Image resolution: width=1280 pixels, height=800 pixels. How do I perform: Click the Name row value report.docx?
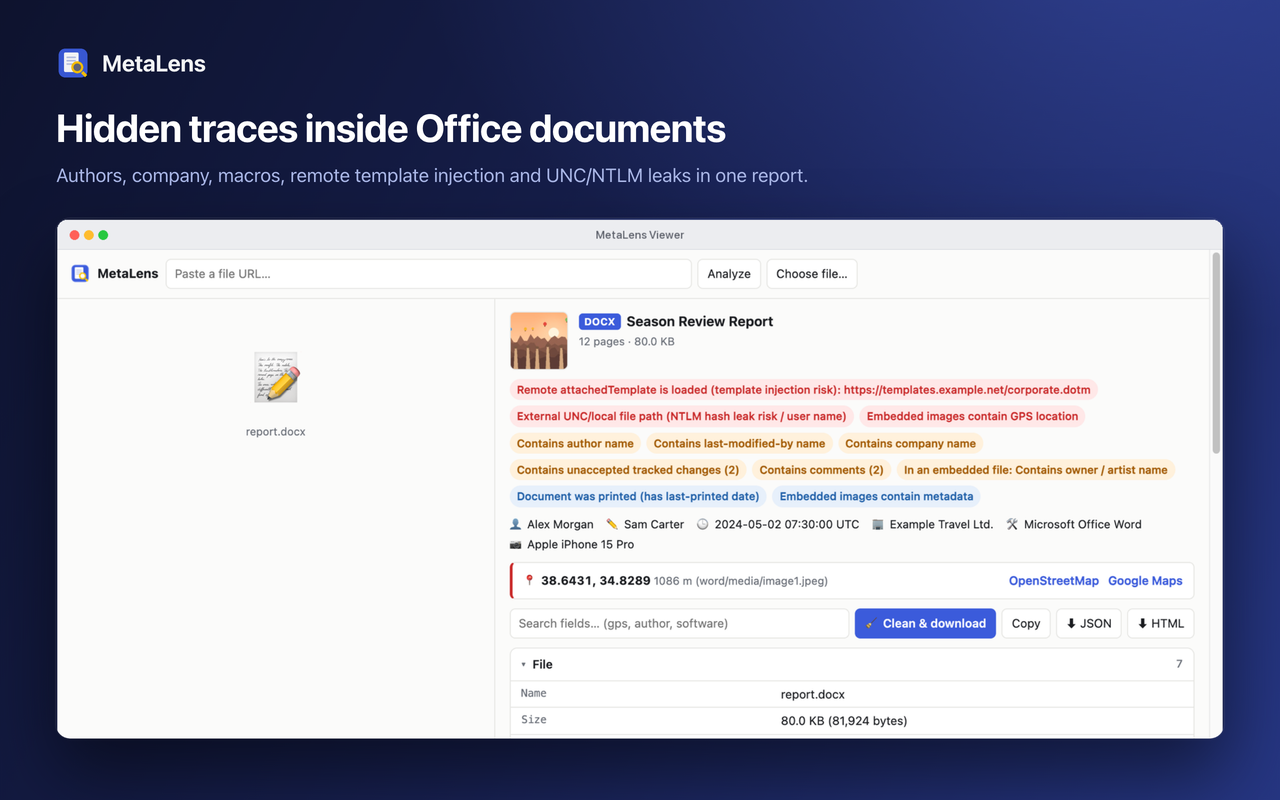click(x=813, y=694)
